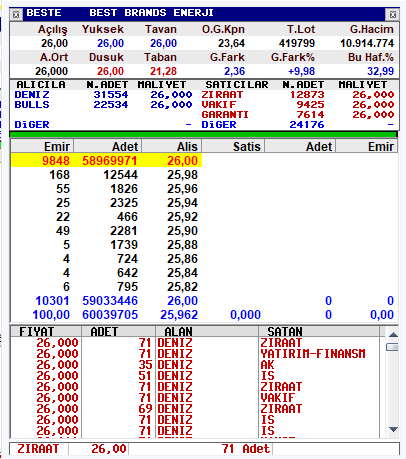This screenshot has width=406, height=459.
Task: Click the trade with quantity 35
Action: point(145,365)
